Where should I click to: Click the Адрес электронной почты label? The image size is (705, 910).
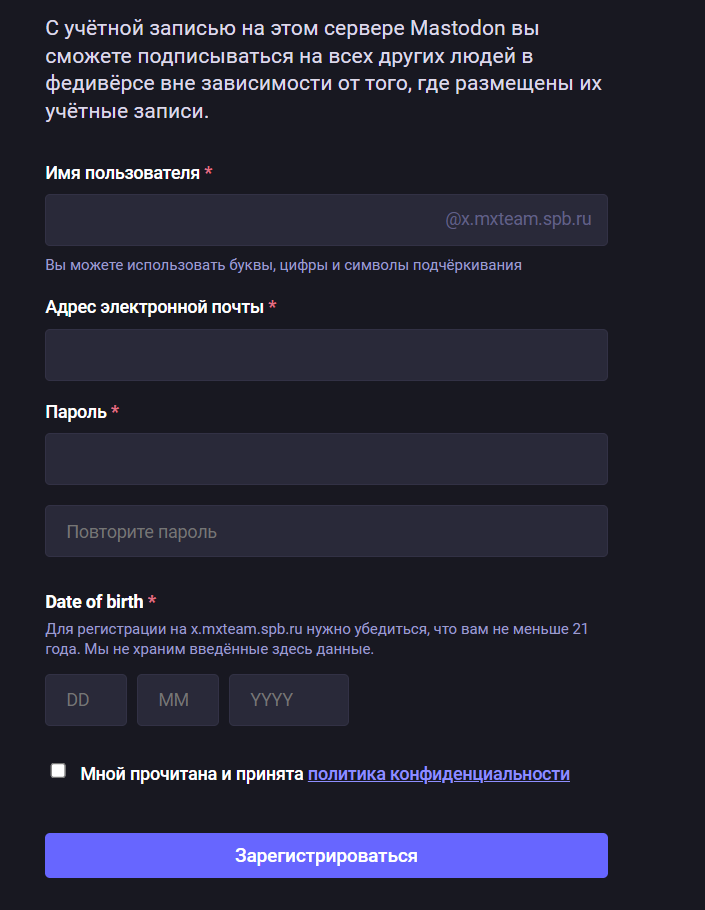[154, 307]
